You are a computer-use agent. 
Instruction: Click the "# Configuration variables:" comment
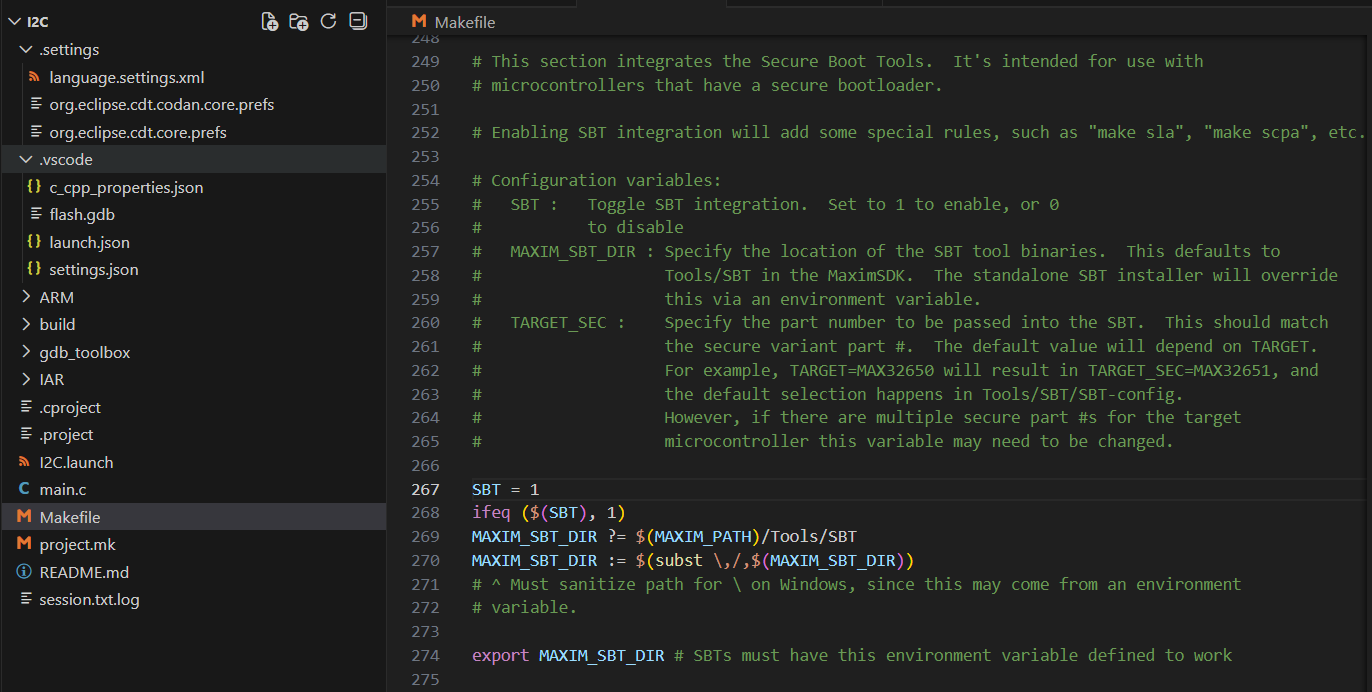596,180
